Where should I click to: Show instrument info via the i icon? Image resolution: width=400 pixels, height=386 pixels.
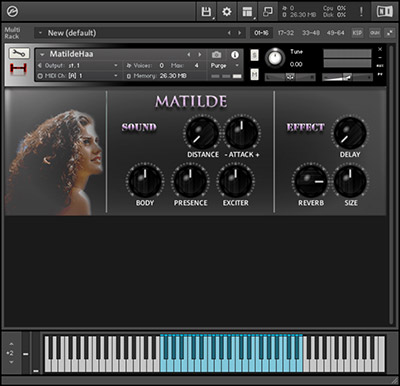[235, 55]
